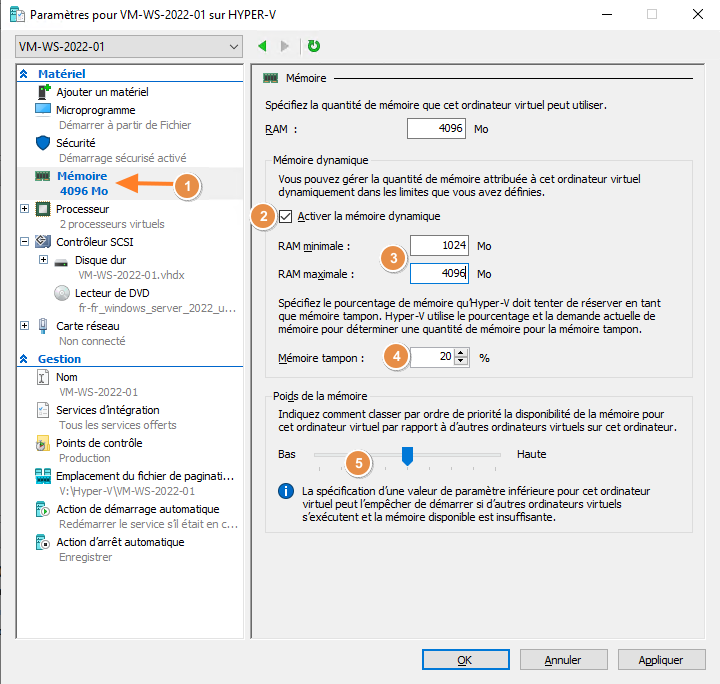Click the pagination file location icon
This screenshot has width=720, height=684.
(x=43, y=476)
